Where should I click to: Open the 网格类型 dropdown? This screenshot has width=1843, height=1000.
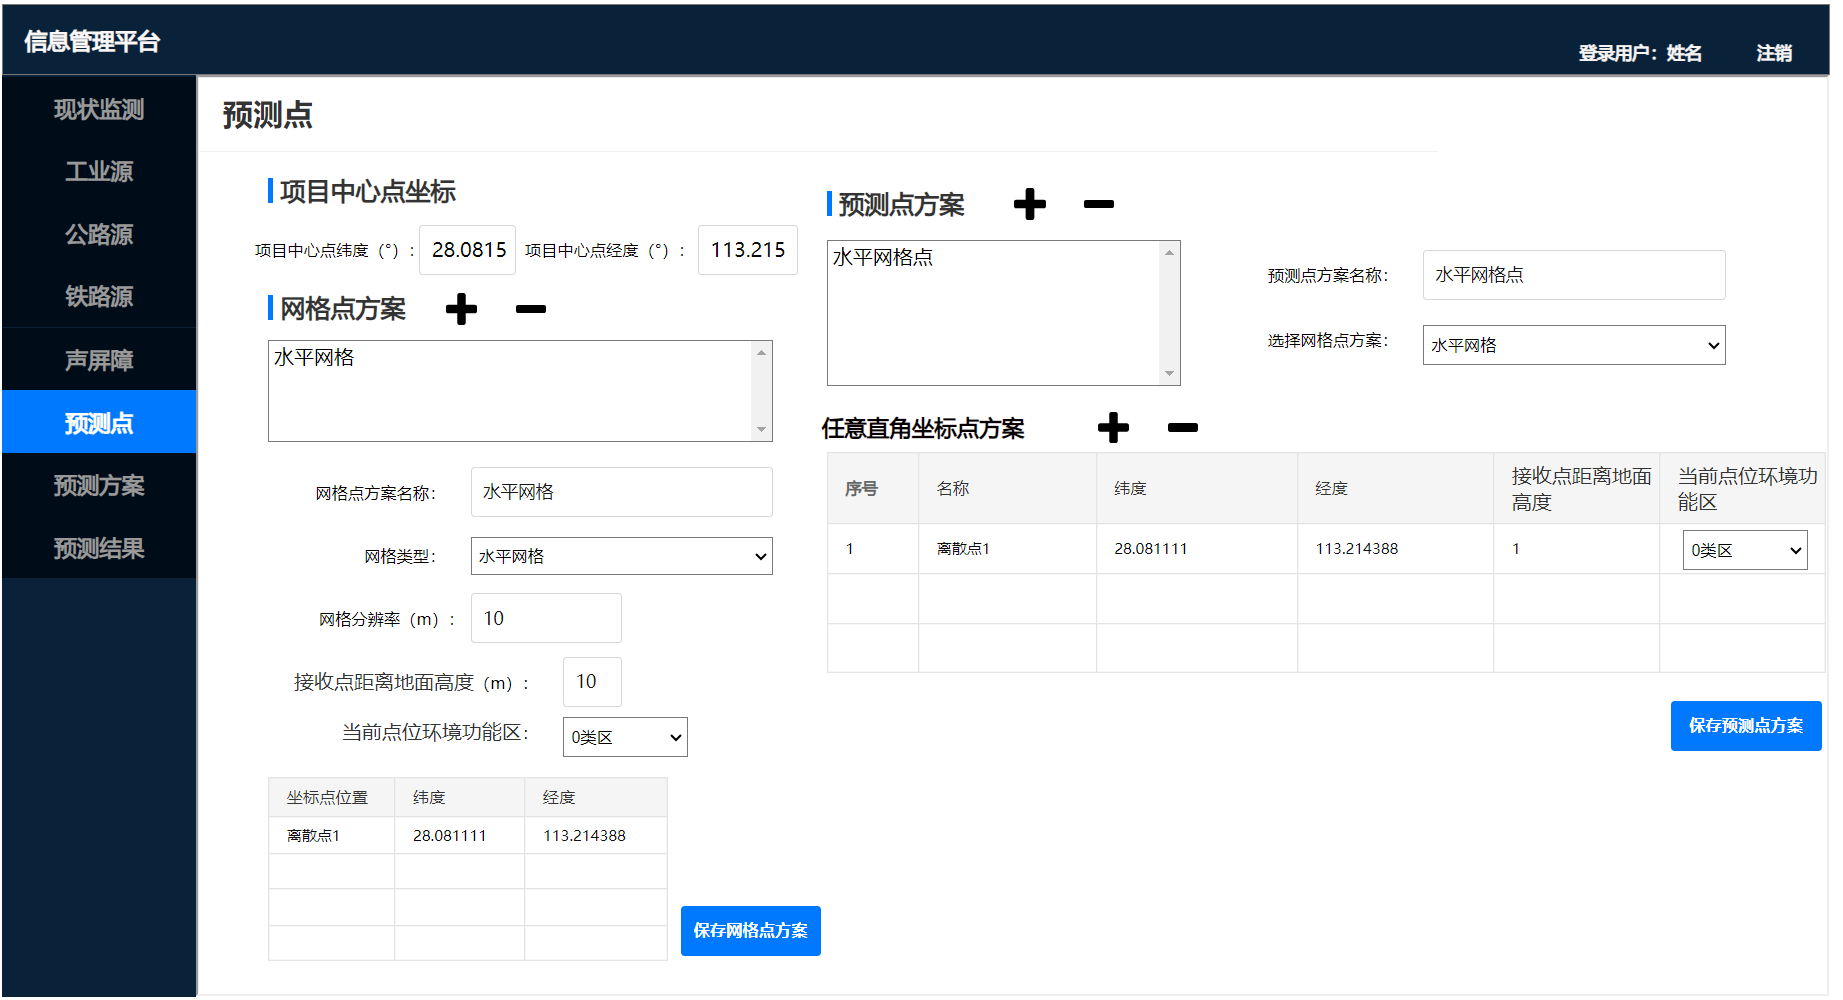[621, 556]
